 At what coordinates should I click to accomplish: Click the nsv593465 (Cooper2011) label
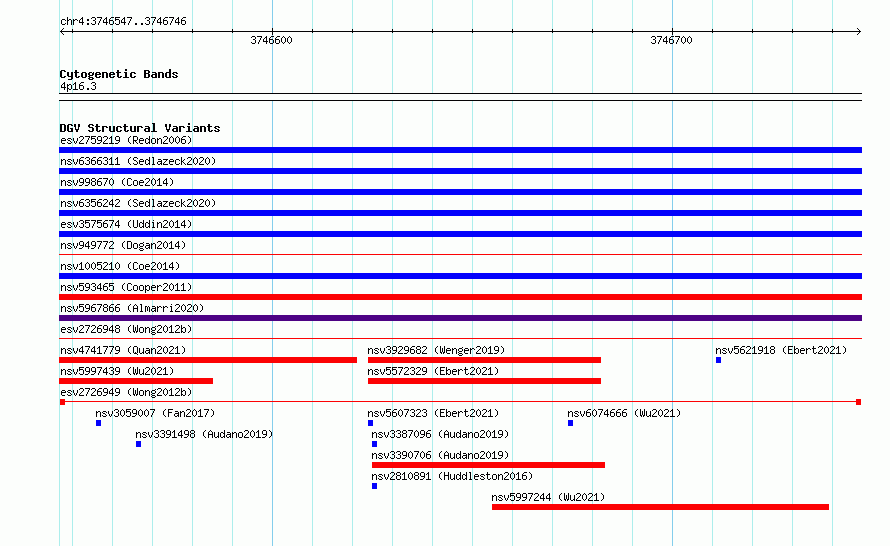126,287
